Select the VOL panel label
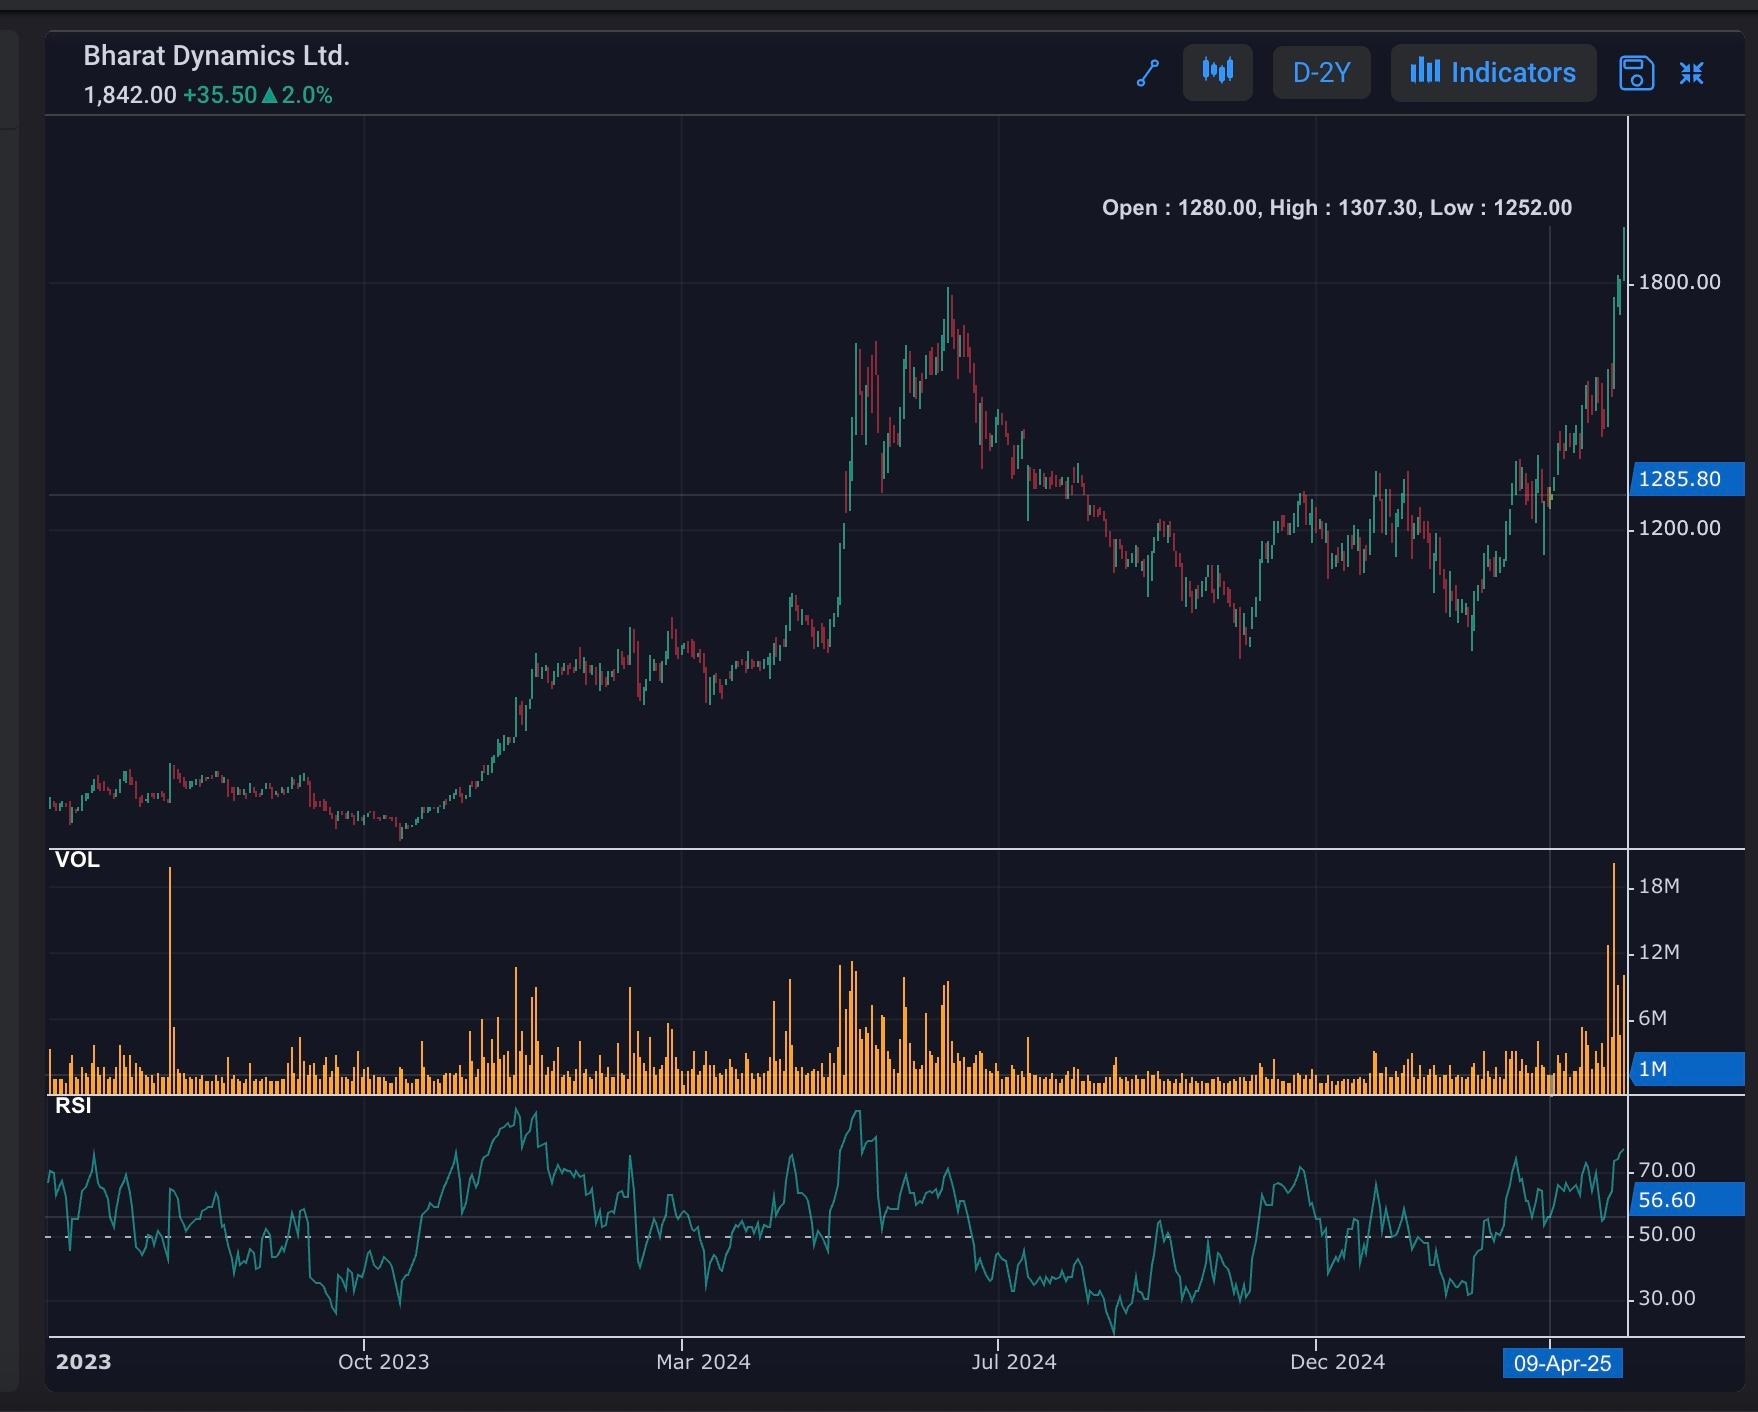Viewport: 1758px width, 1412px height. click(77, 860)
